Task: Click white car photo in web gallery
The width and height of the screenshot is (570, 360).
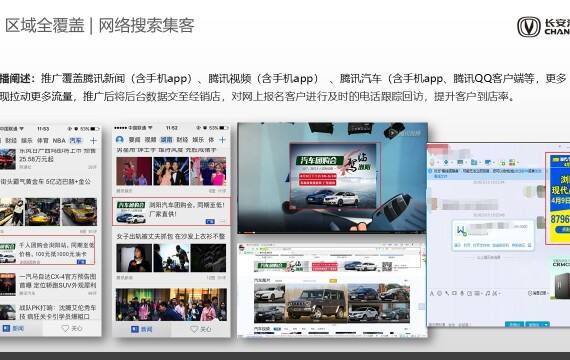Action: click(269, 293)
